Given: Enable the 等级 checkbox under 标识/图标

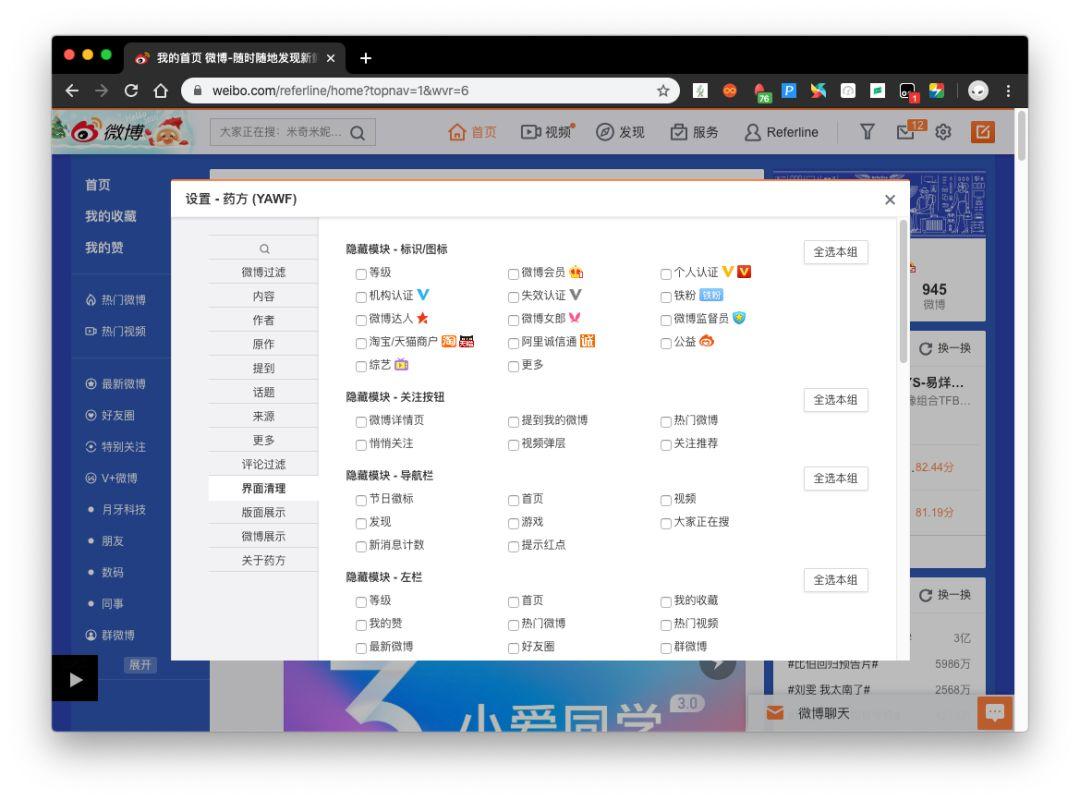Looking at the screenshot, I should [x=360, y=272].
